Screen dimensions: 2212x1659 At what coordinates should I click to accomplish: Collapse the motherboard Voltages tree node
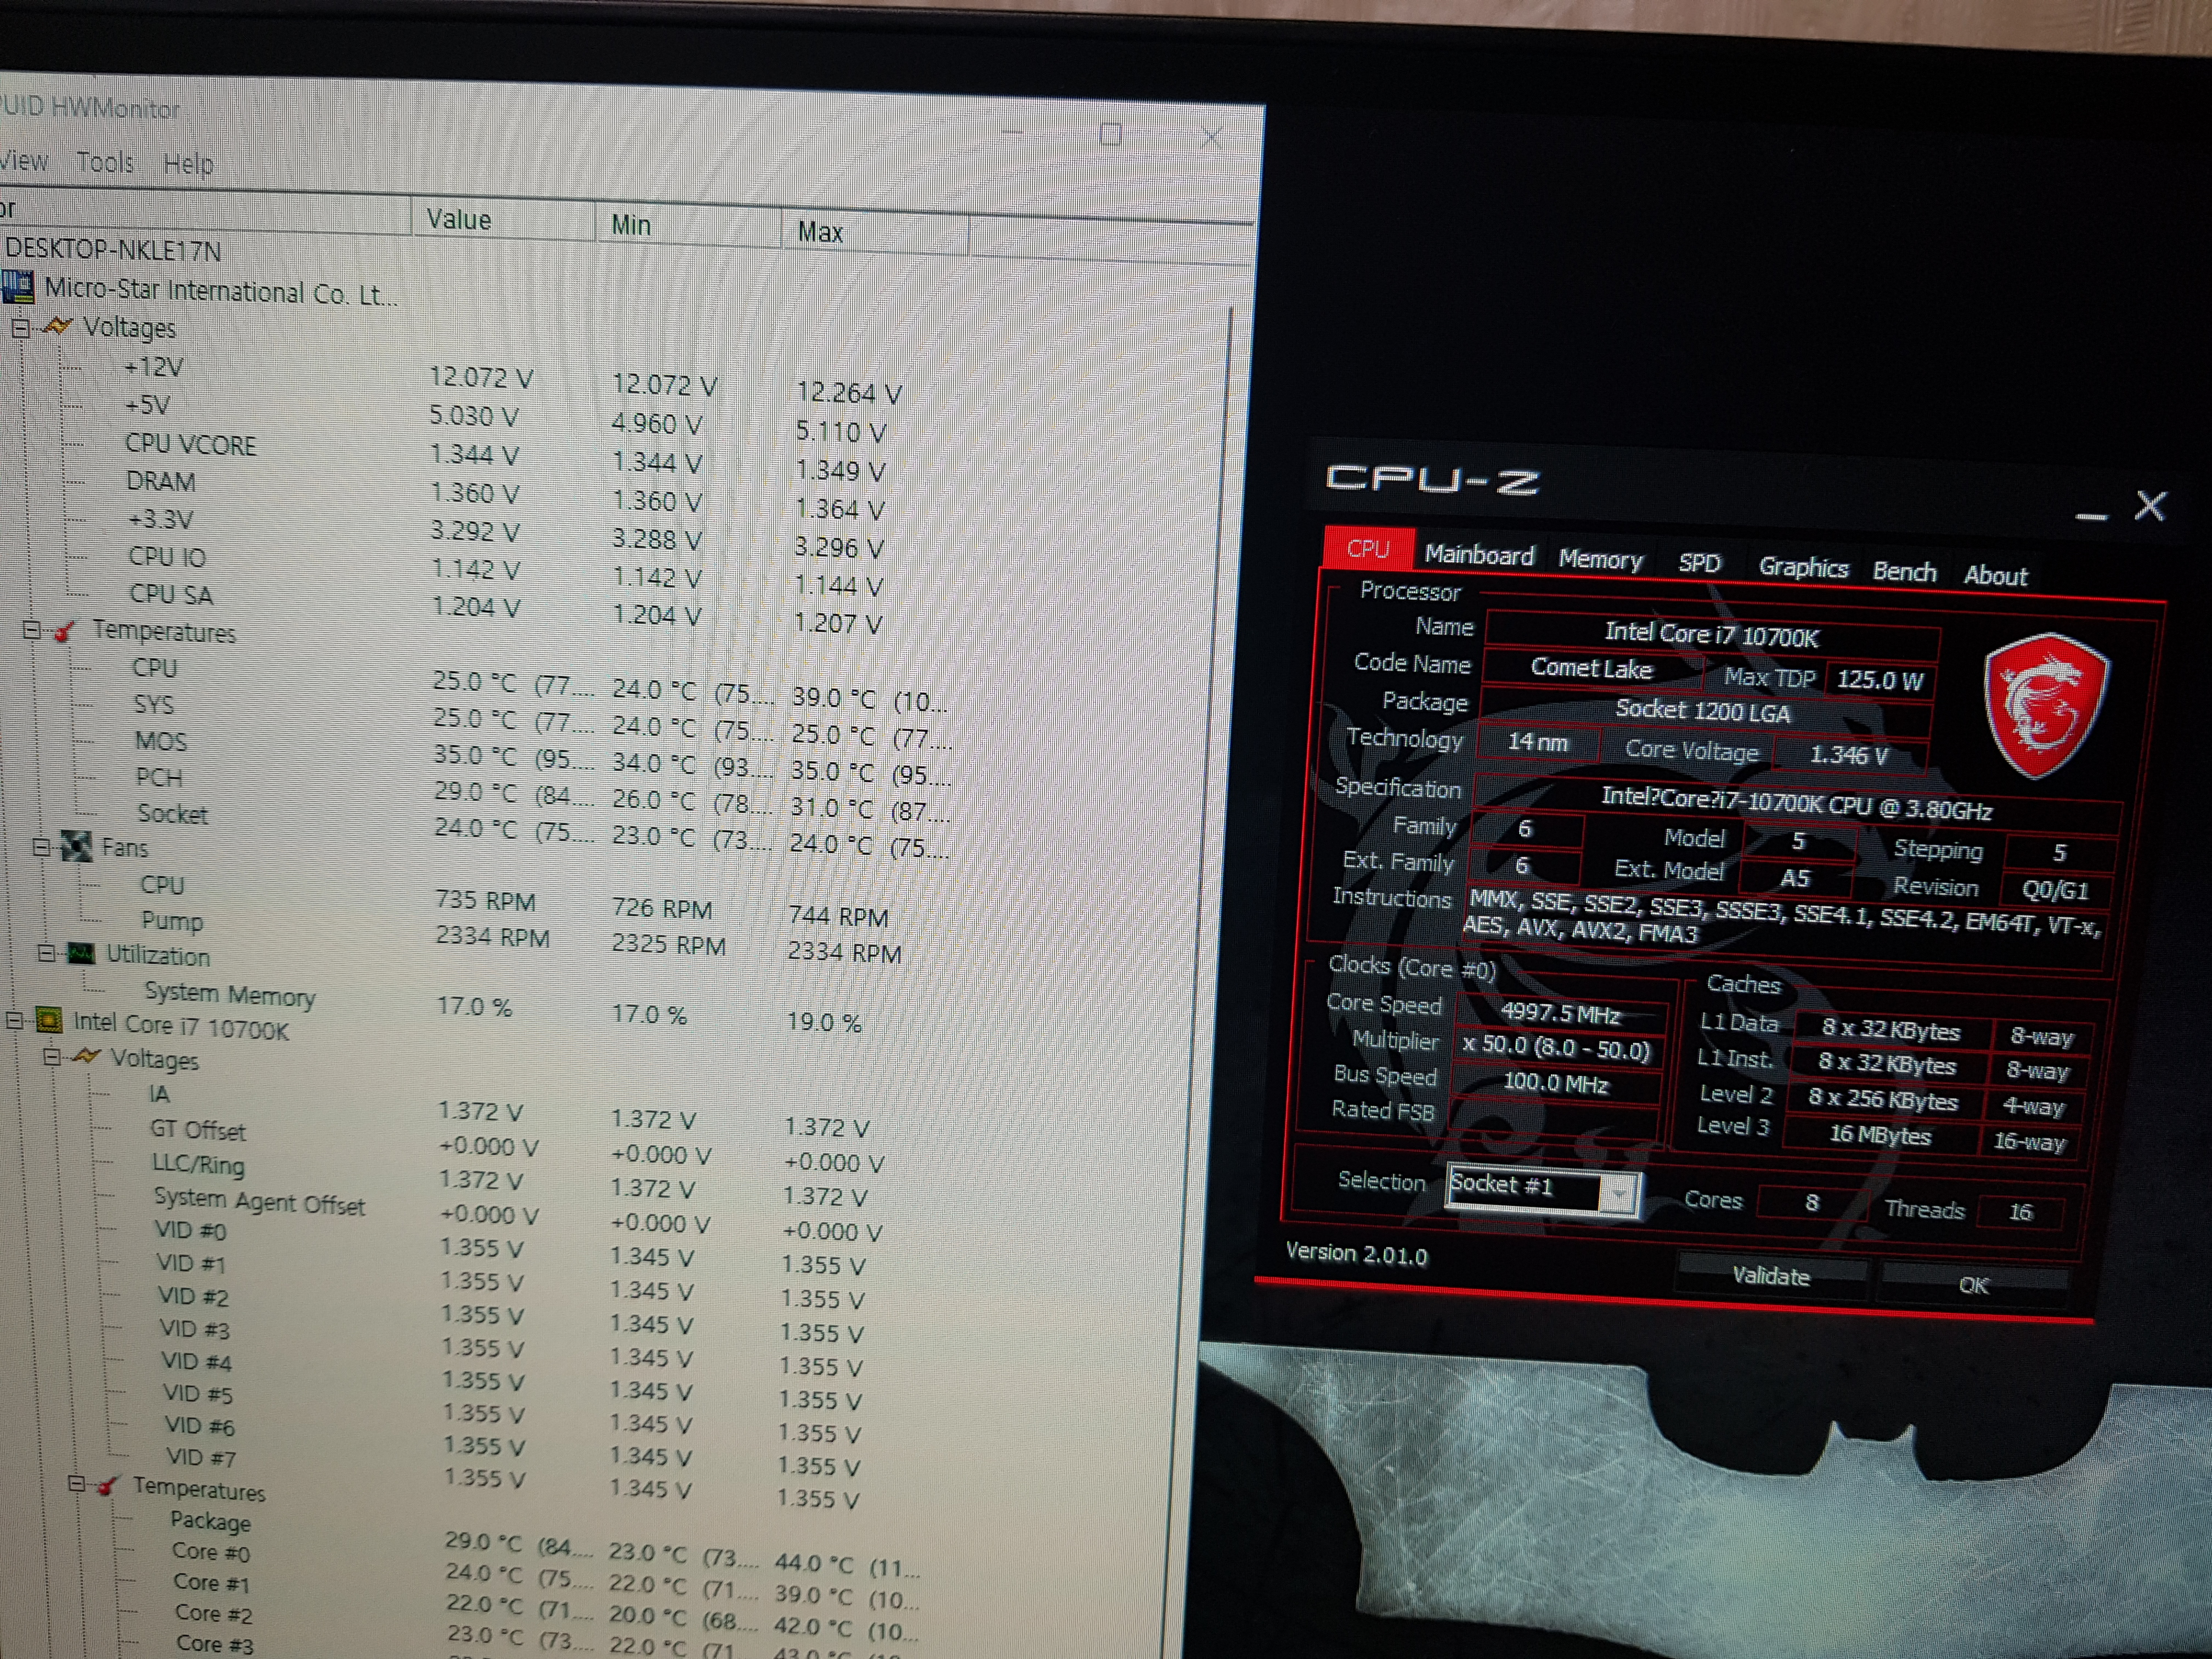pyautogui.click(x=20, y=328)
